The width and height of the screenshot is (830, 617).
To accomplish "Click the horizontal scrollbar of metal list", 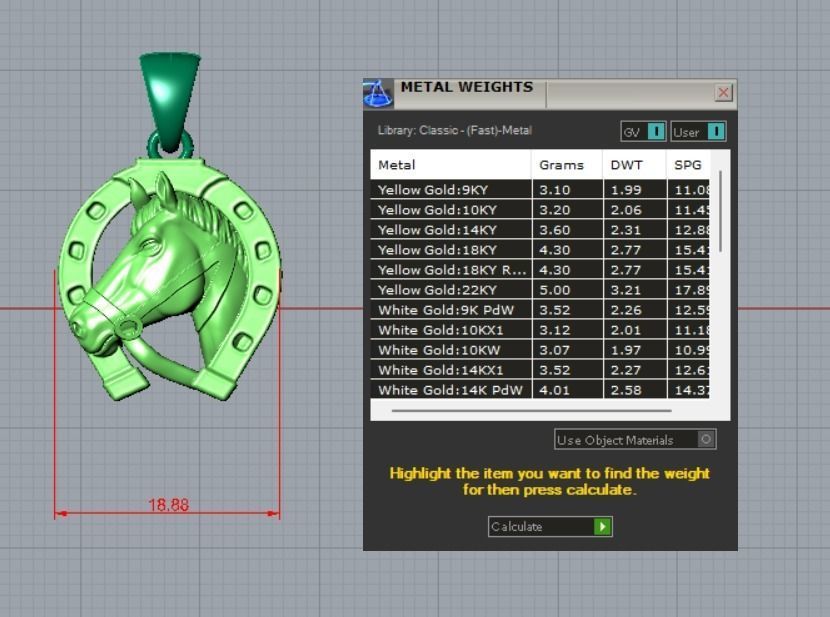I will pyautogui.click(x=531, y=410).
